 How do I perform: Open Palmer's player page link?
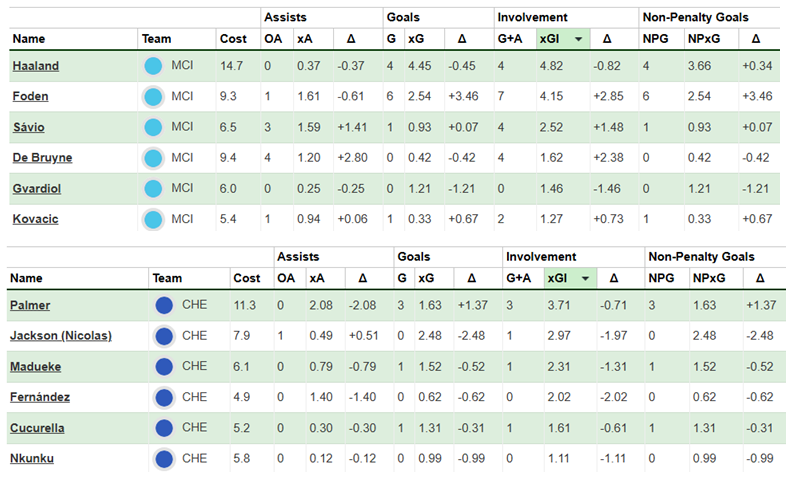31,306
